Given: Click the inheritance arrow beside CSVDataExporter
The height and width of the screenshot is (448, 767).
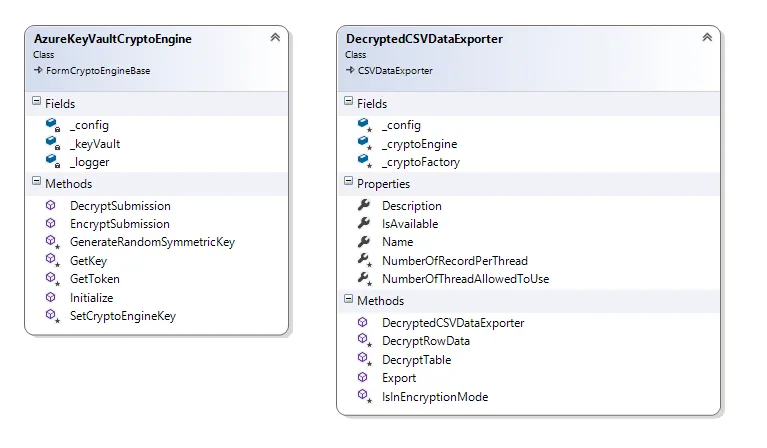Looking at the screenshot, I should tap(350, 70).
